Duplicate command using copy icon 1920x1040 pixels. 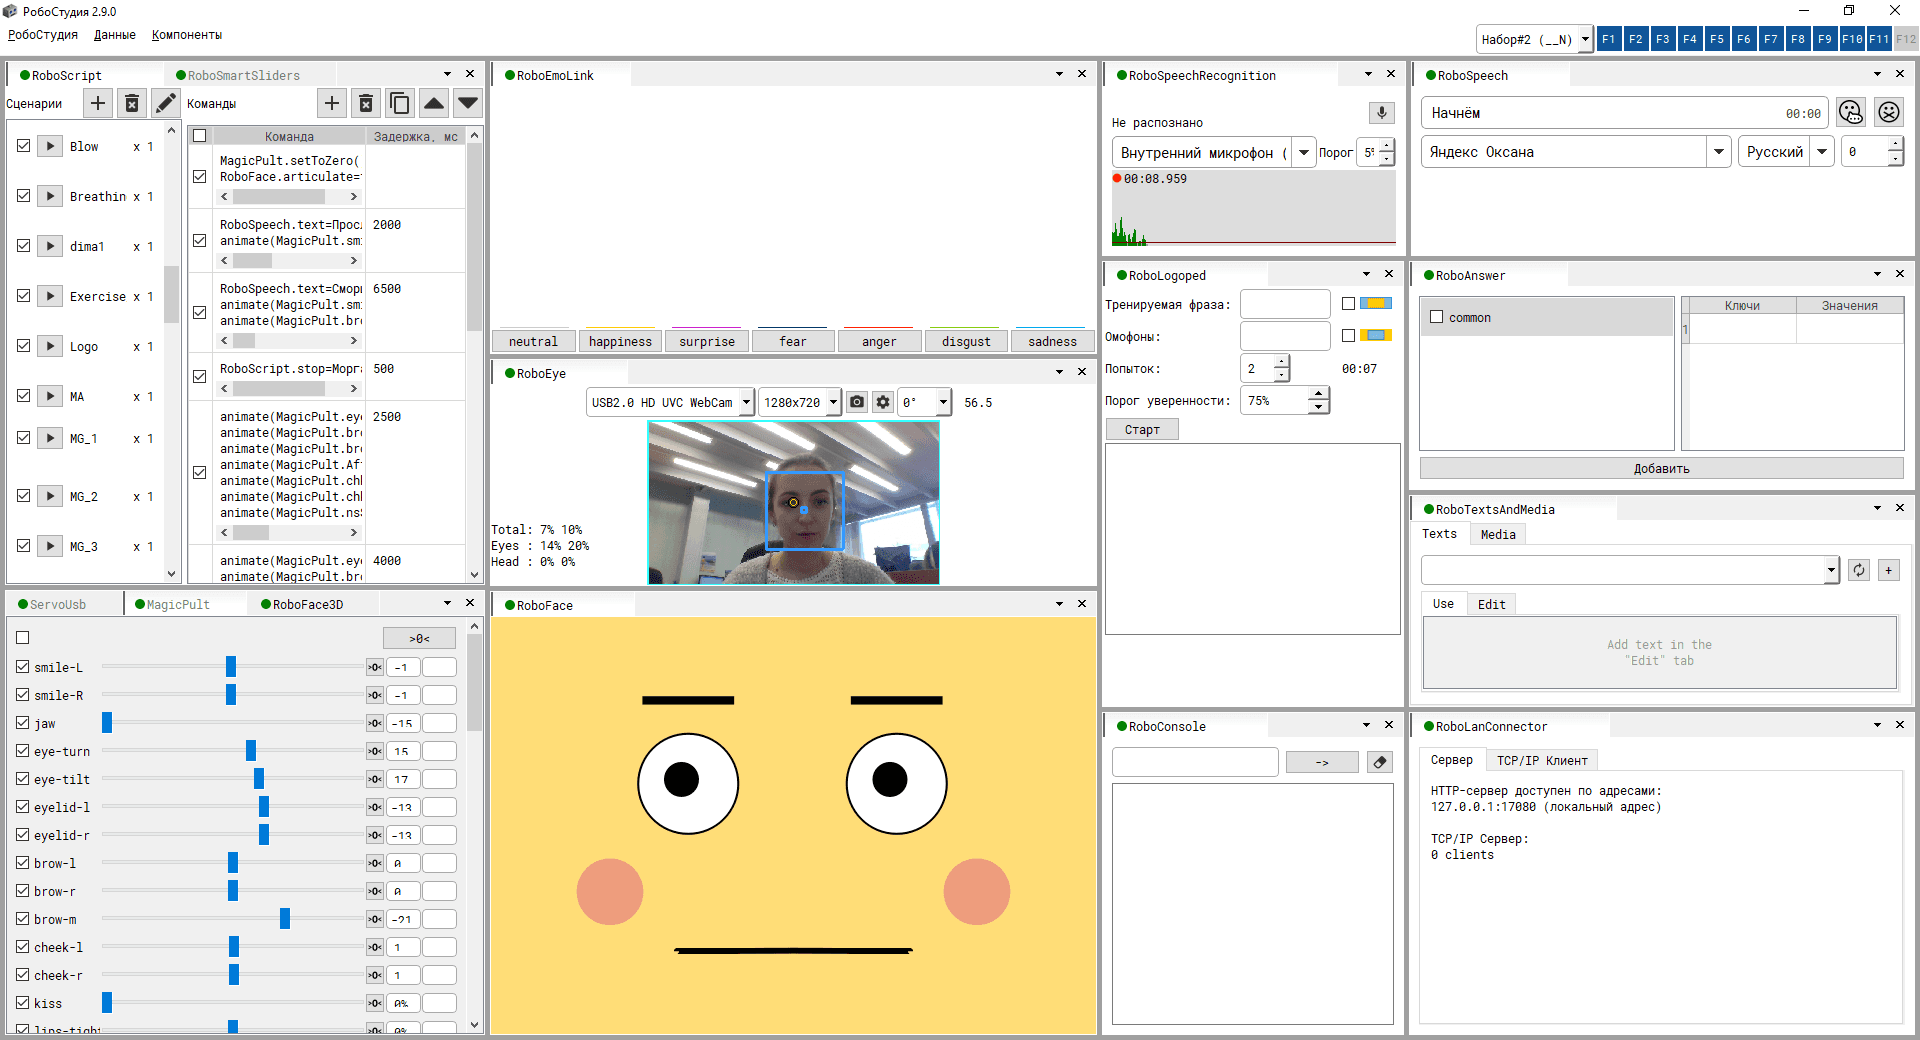(x=400, y=103)
